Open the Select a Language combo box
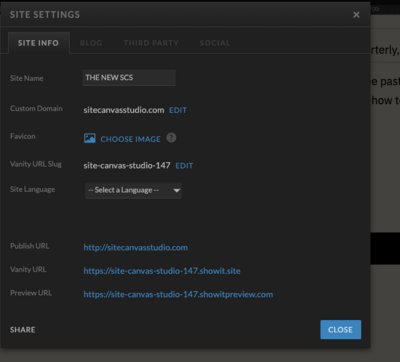This screenshot has width=400, height=362. 133,191
